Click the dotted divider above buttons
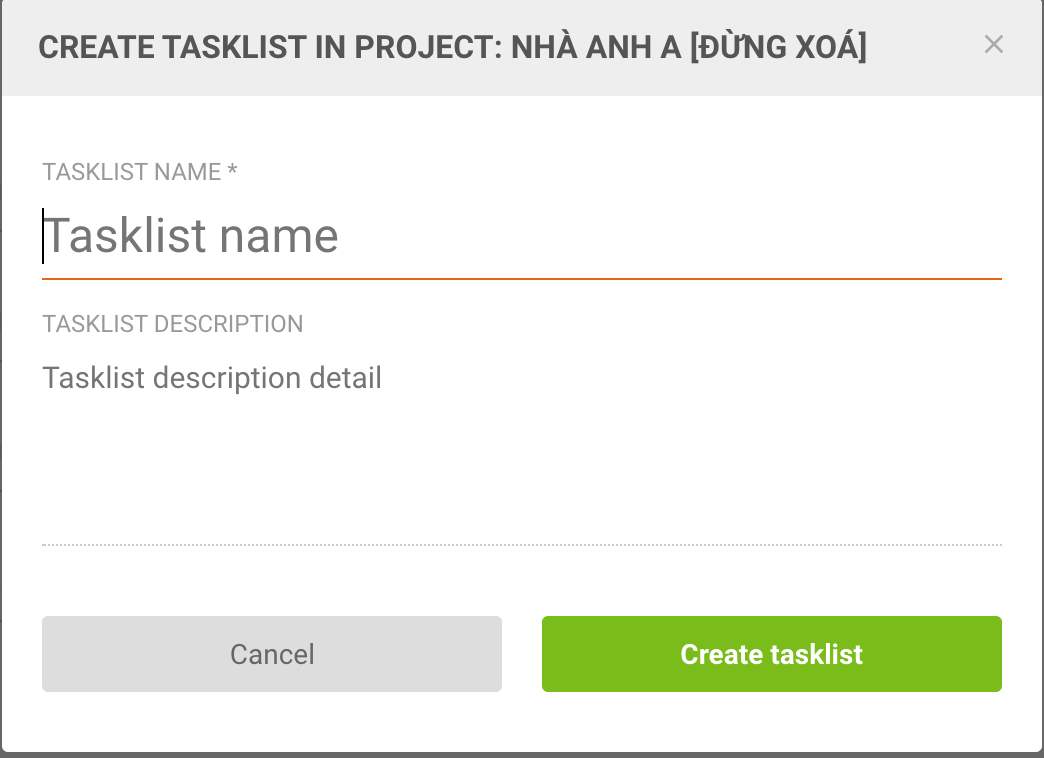 click(521, 543)
